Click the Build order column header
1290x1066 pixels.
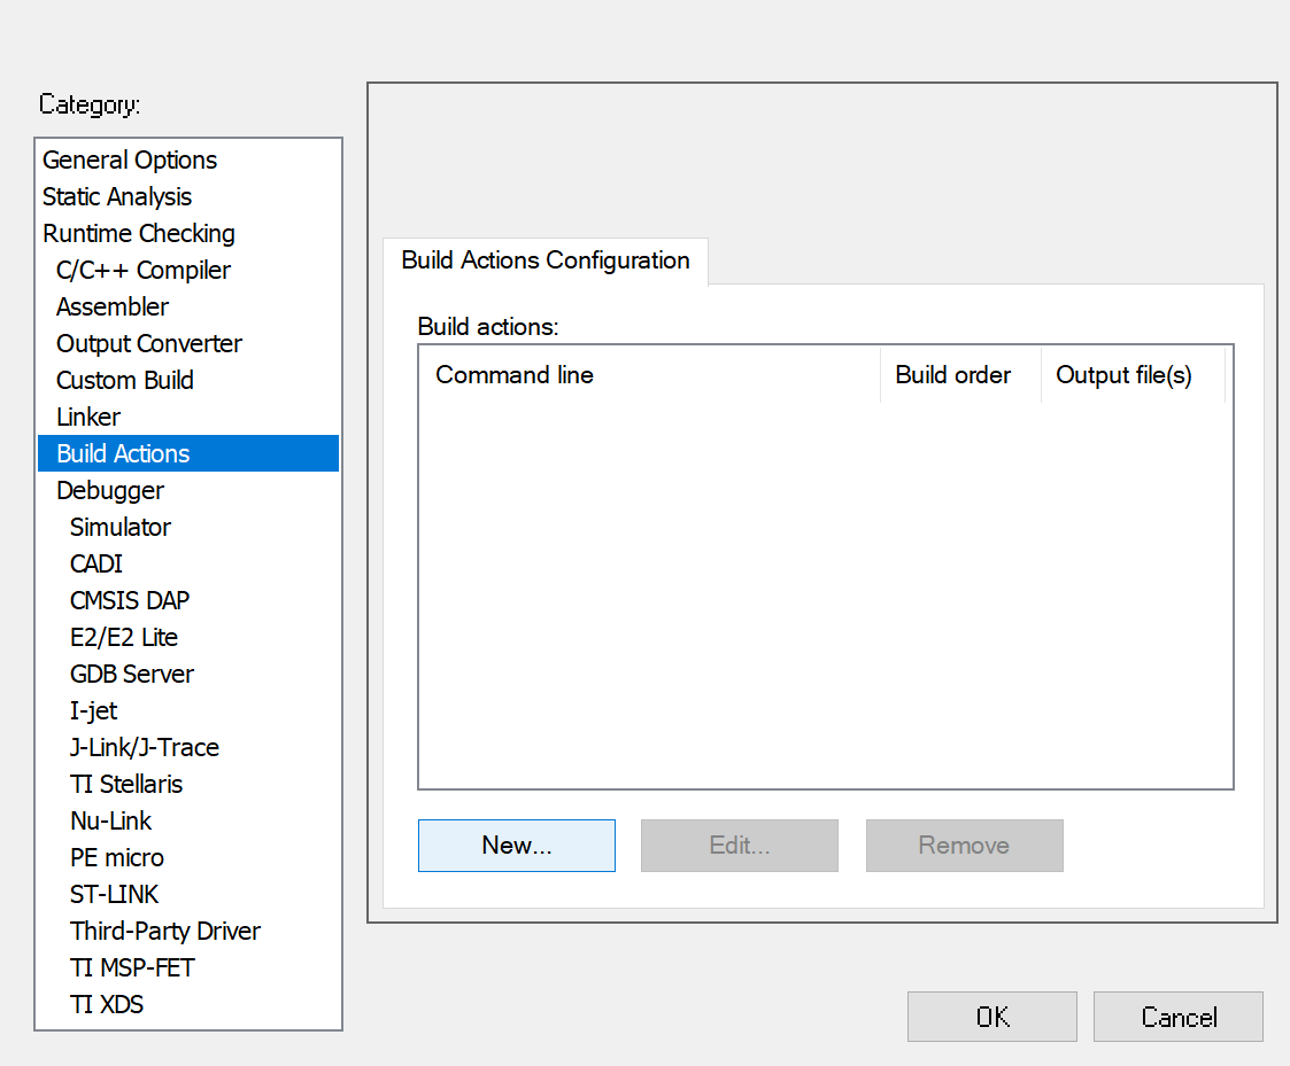(952, 374)
